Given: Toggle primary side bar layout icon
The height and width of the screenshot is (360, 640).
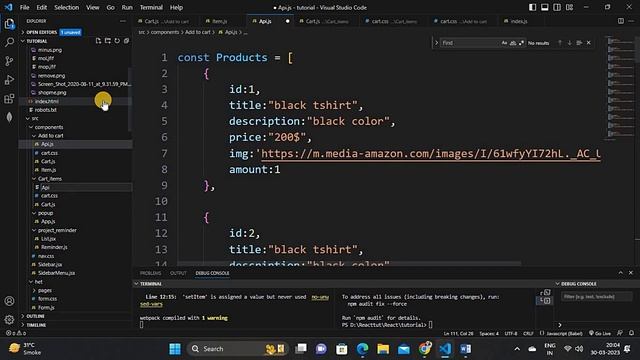Looking at the screenshot, I should pos(533,7).
